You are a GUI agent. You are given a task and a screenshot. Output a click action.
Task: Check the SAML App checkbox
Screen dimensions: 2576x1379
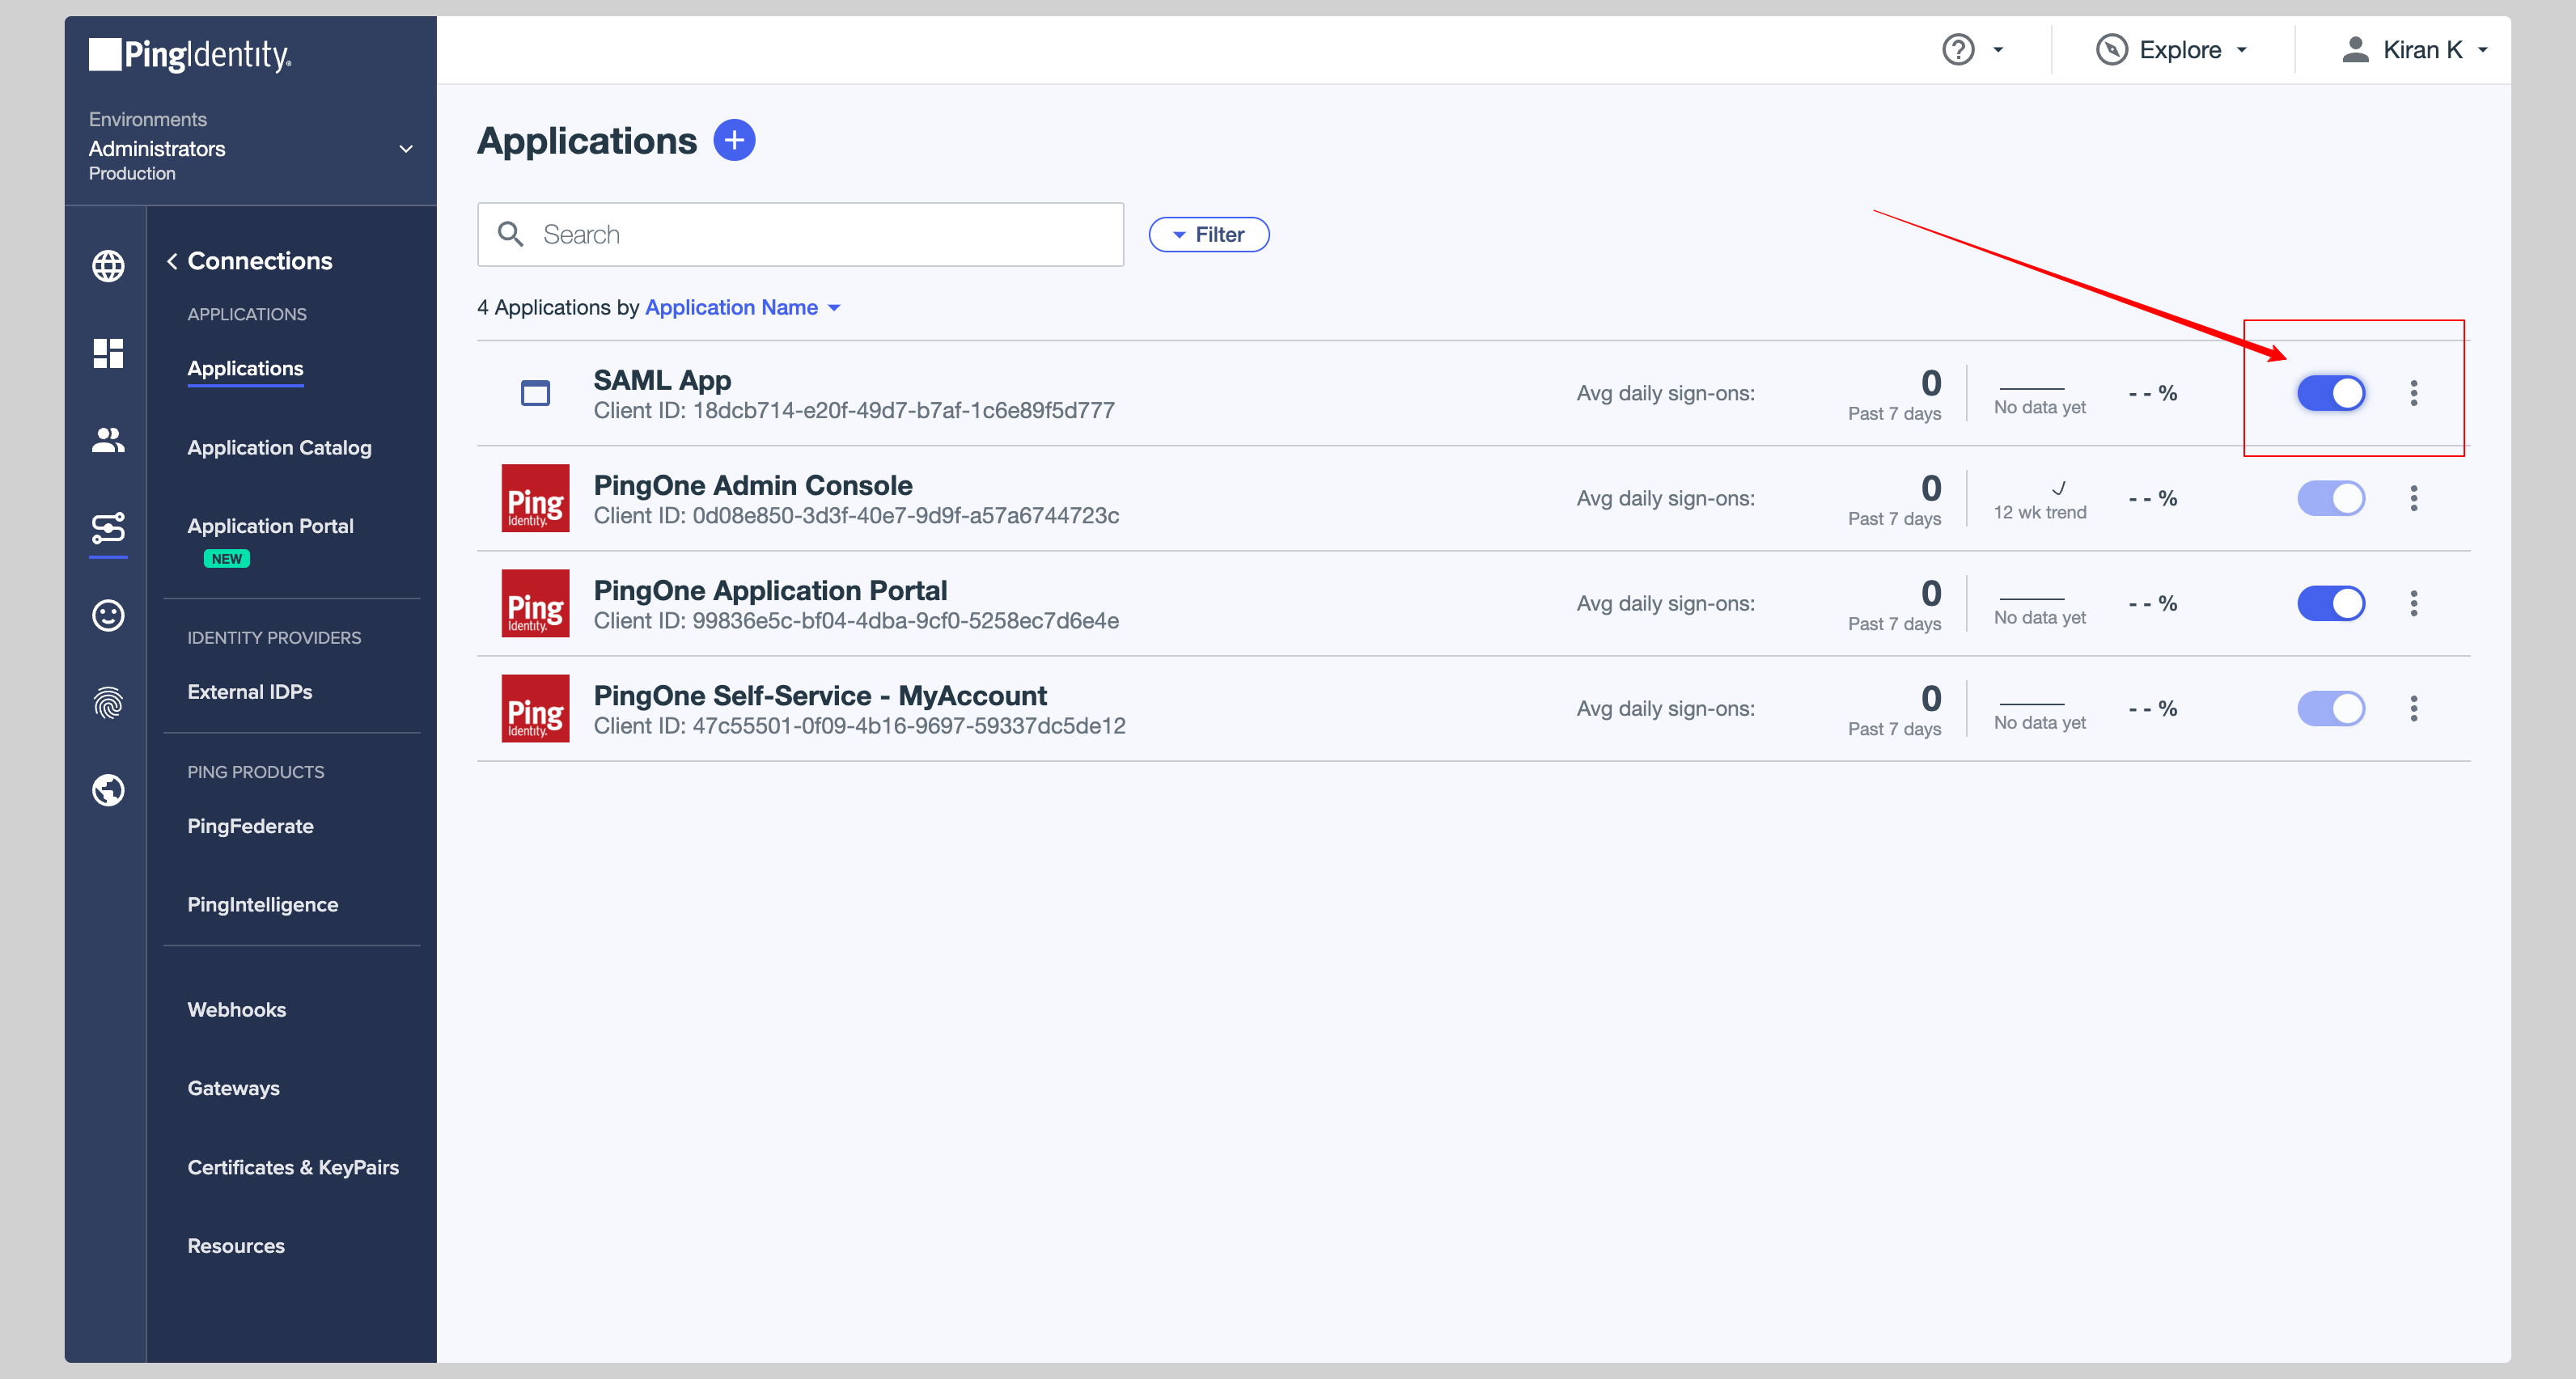535,393
